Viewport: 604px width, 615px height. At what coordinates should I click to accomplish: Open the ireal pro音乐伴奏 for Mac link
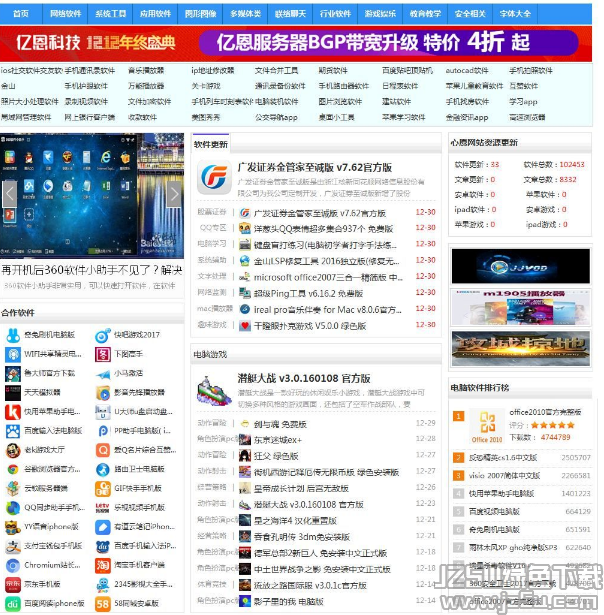pyautogui.click(x=327, y=309)
